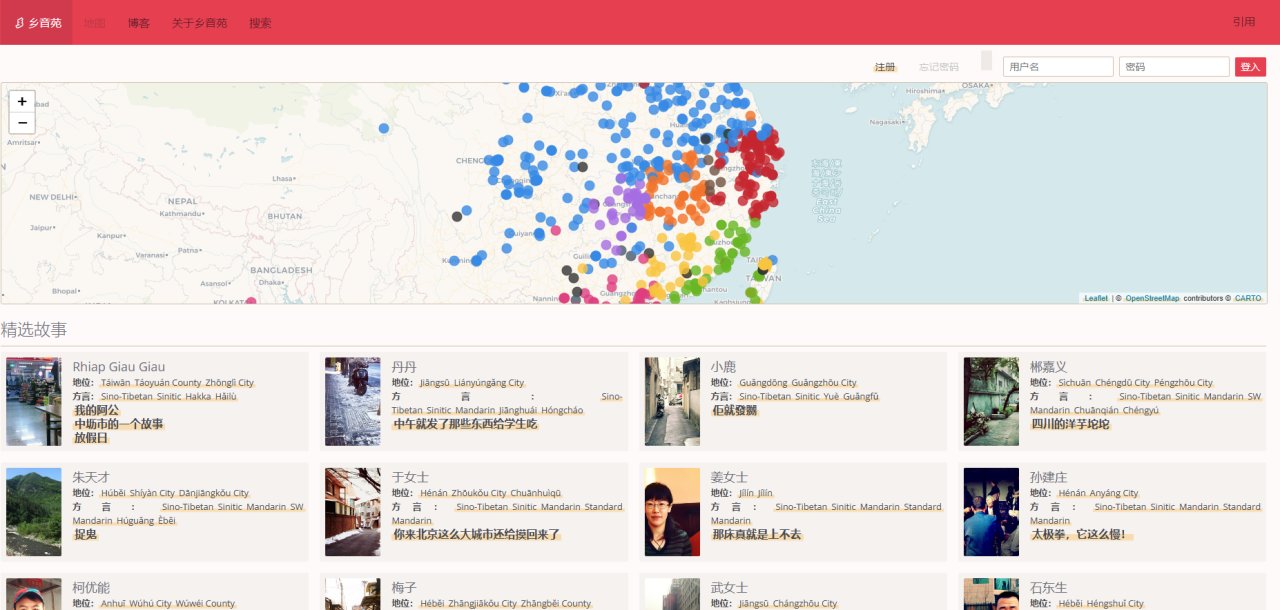Click the 忘记密码 link
The width and height of the screenshot is (1280, 610).
coord(939,67)
